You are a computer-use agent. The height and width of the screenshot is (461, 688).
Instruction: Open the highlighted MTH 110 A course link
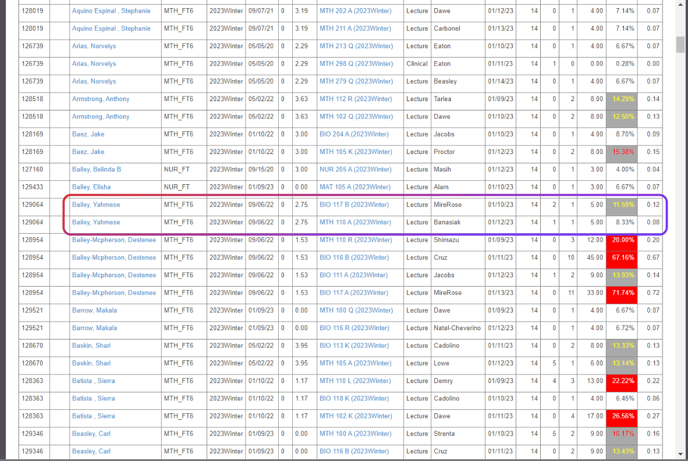tap(355, 222)
